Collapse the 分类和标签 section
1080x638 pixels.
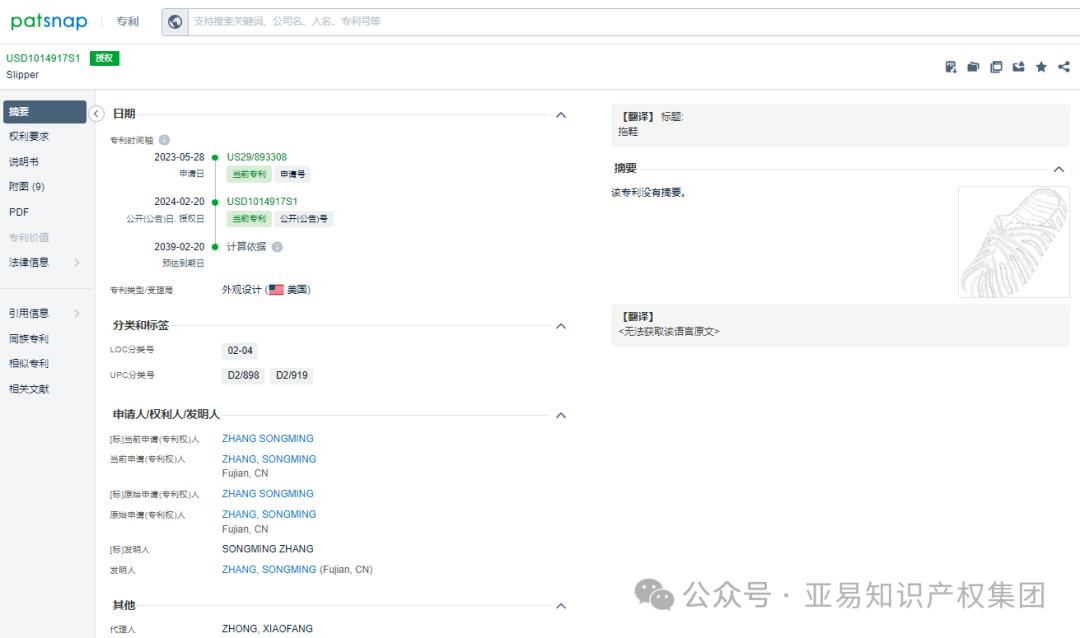(561, 325)
